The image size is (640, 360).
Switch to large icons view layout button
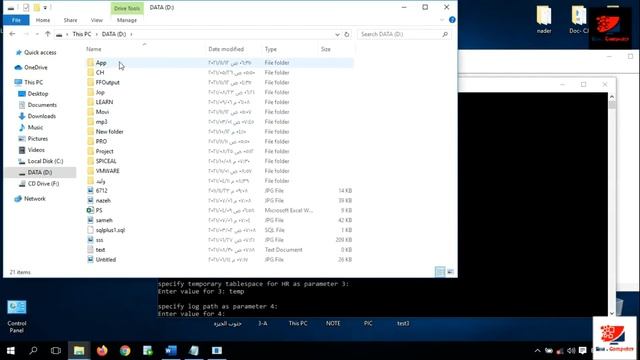pyautogui.click(x=450, y=272)
